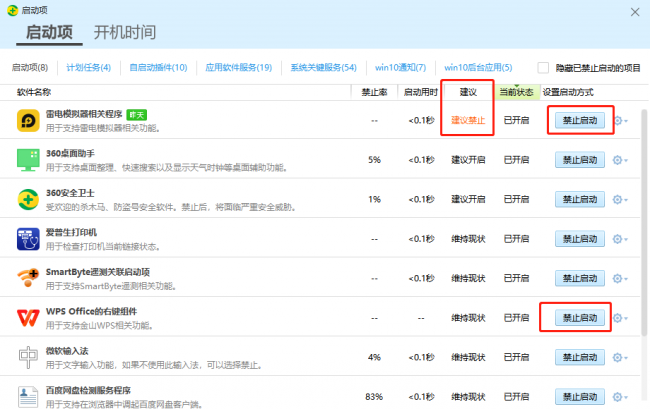The image size is (650, 409).
Task: Click 禁止启动 for WPS Office的右键组件
Action: (x=580, y=318)
